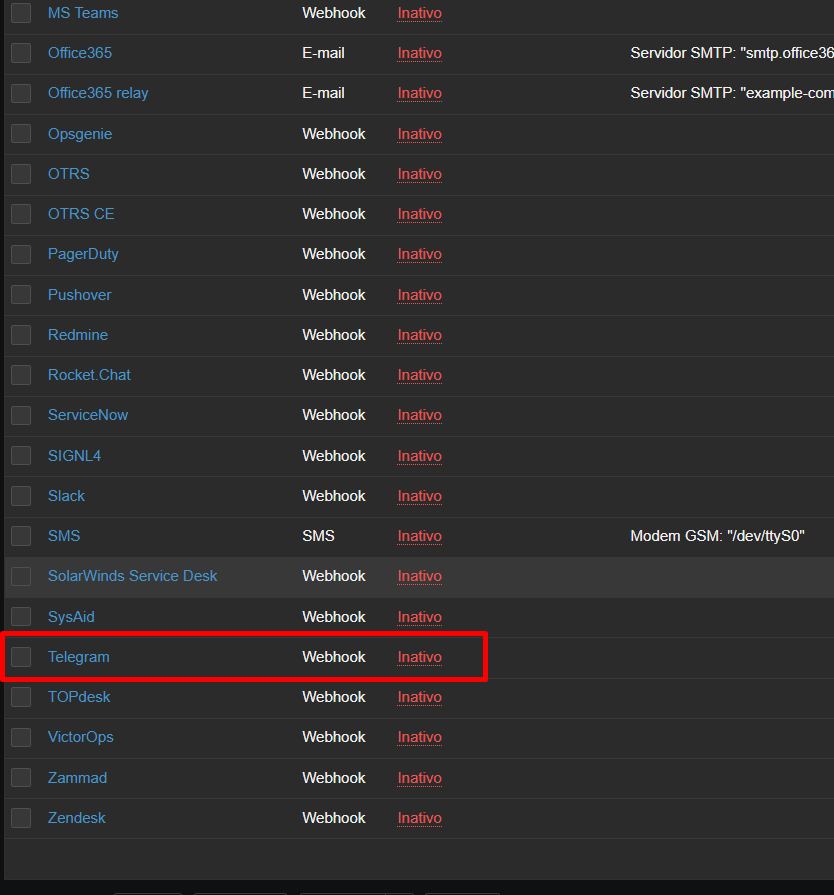Click Inativo status beside Opsgenie
This screenshot has width=834, height=895.
pyautogui.click(x=420, y=134)
